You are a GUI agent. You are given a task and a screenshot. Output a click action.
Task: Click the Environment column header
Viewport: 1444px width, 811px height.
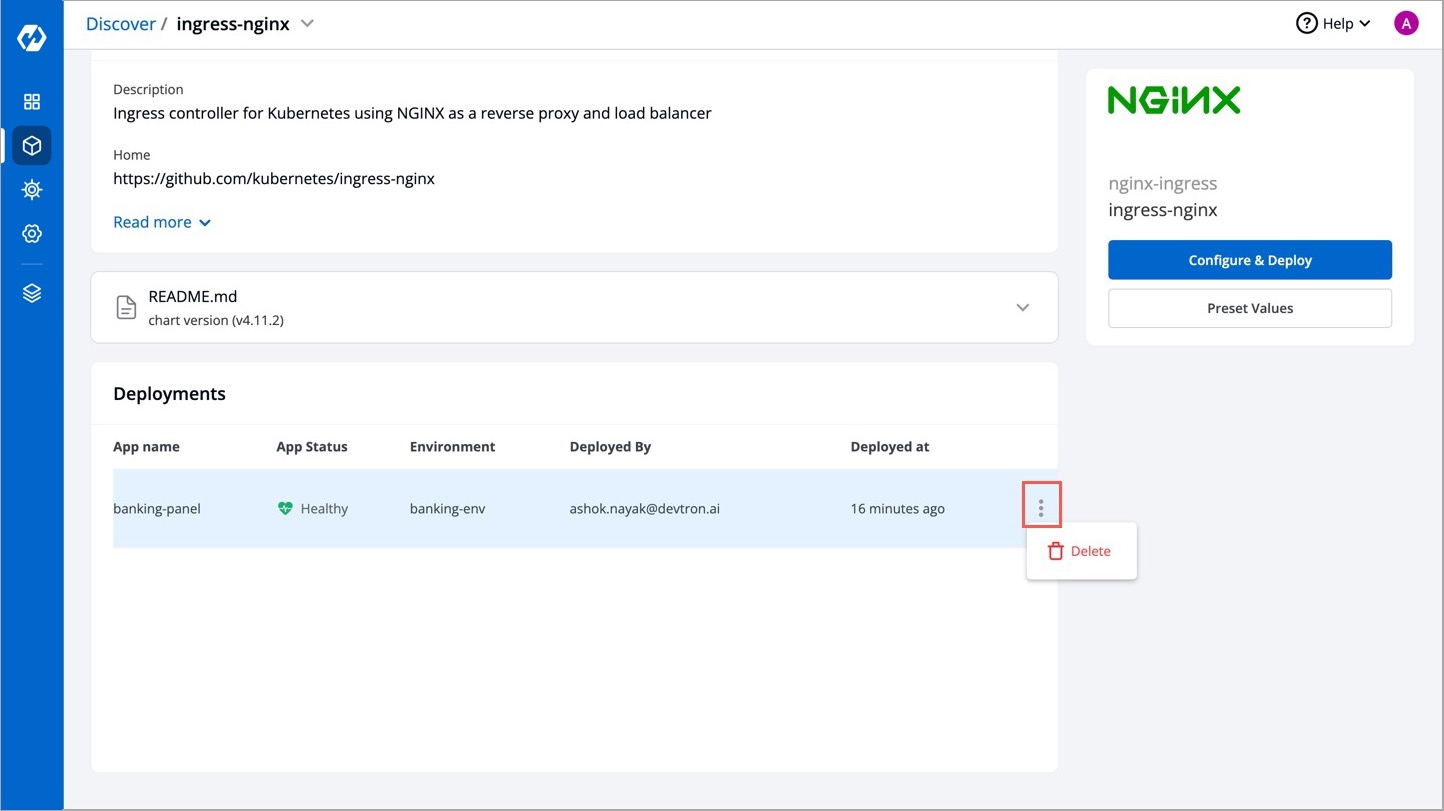(452, 447)
